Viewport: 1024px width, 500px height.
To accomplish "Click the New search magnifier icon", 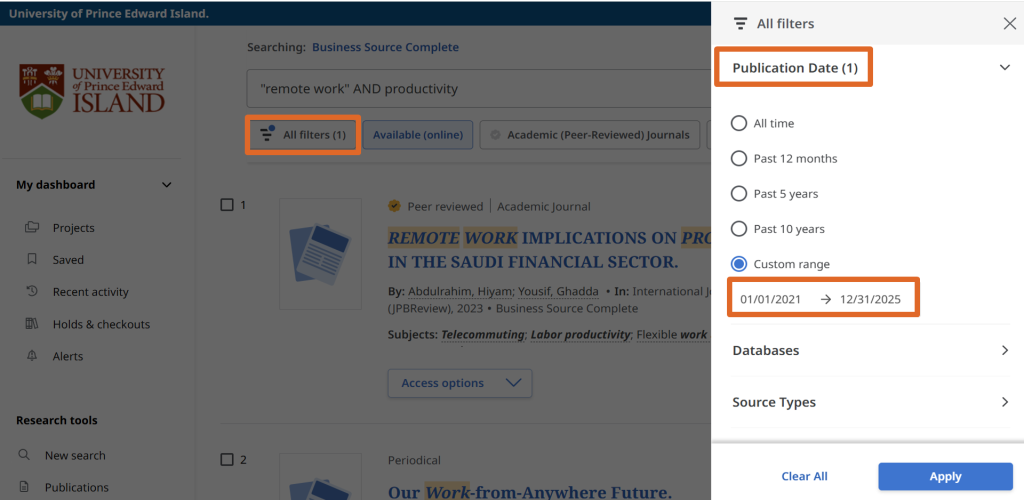I will 24,455.
